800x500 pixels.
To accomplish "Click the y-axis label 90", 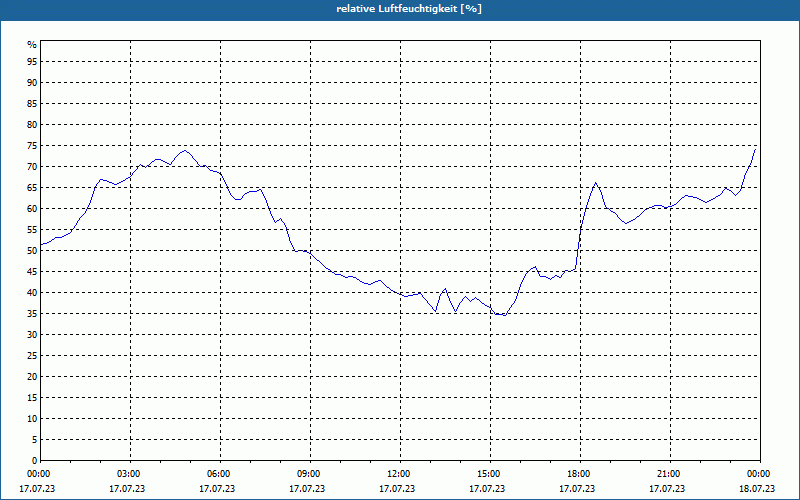I will [32, 83].
